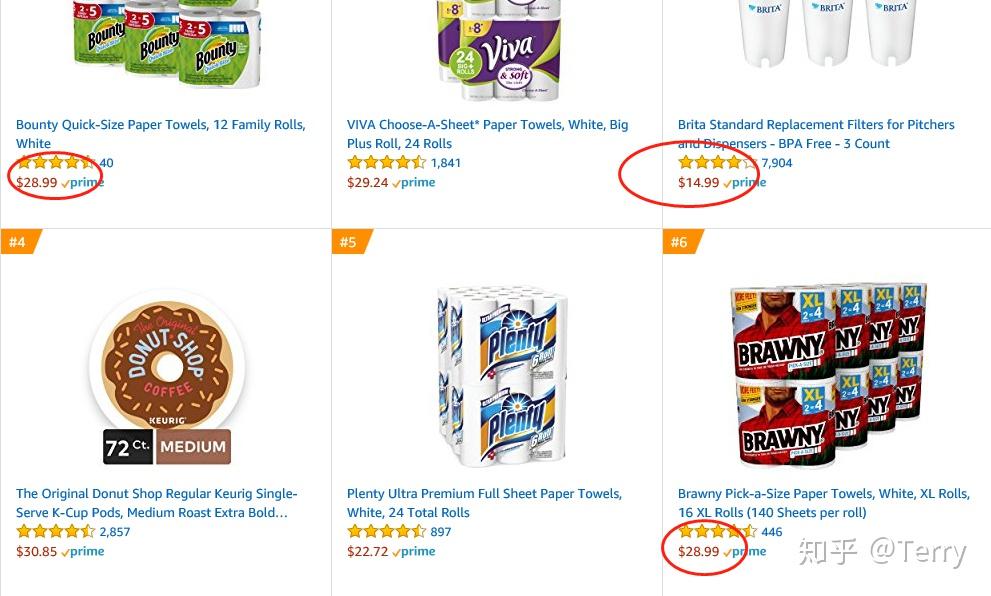This screenshot has width=991, height=596.
Task: Open the 1,841 reviews for VIVA
Action: (x=446, y=163)
